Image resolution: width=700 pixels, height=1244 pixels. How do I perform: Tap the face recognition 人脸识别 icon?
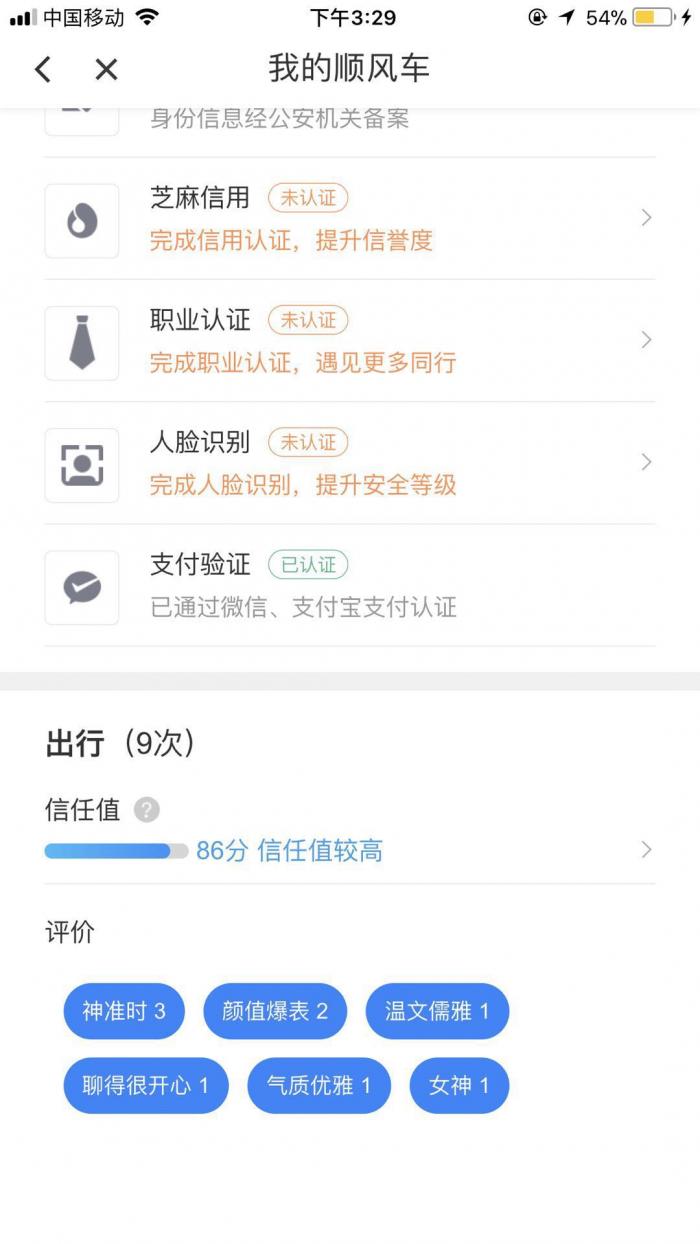[x=82, y=465]
